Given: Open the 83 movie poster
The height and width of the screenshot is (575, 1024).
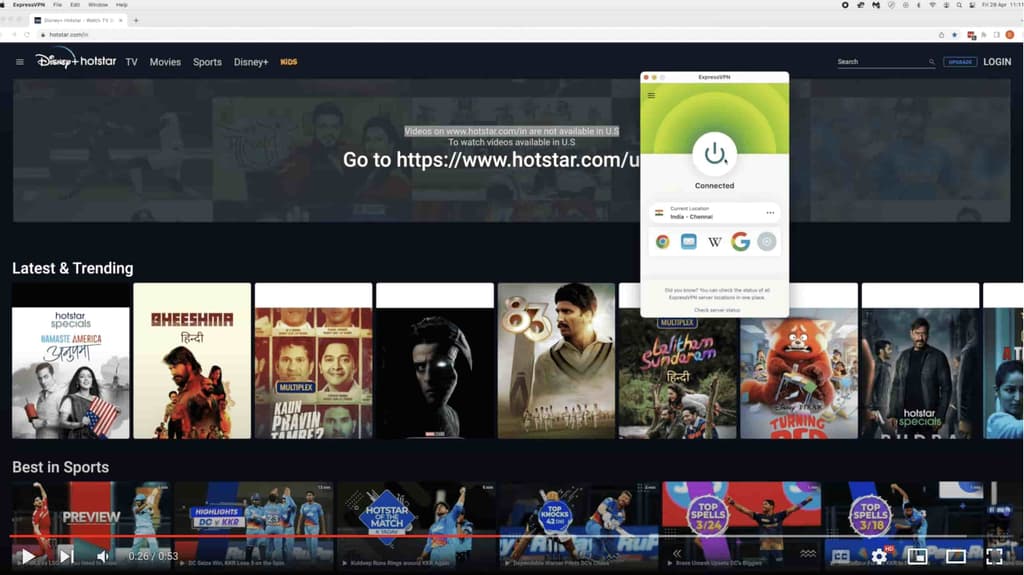Looking at the screenshot, I should pyautogui.click(x=556, y=361).
